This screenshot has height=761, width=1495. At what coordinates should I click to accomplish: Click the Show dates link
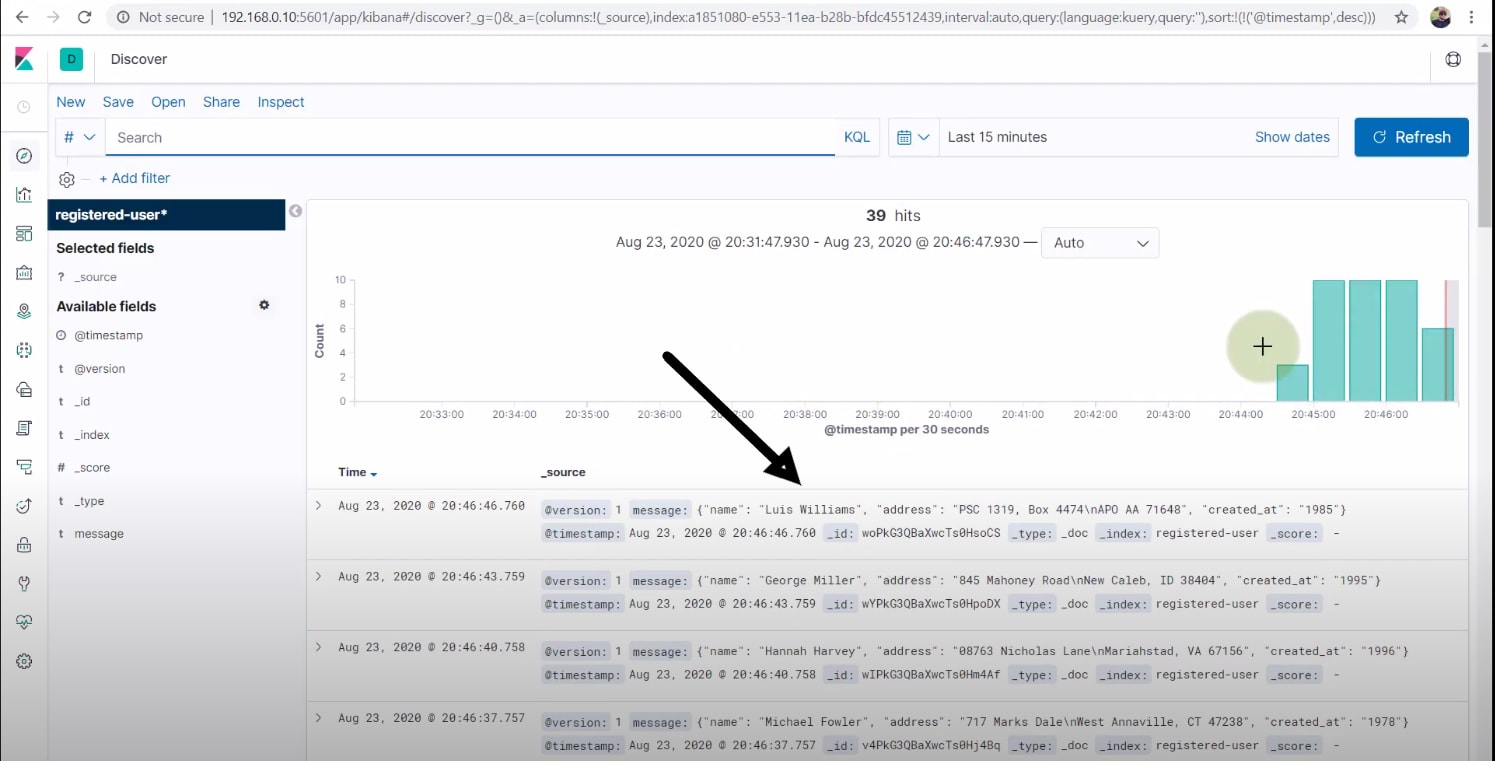pyautogui.click(x=1292, y=137)
